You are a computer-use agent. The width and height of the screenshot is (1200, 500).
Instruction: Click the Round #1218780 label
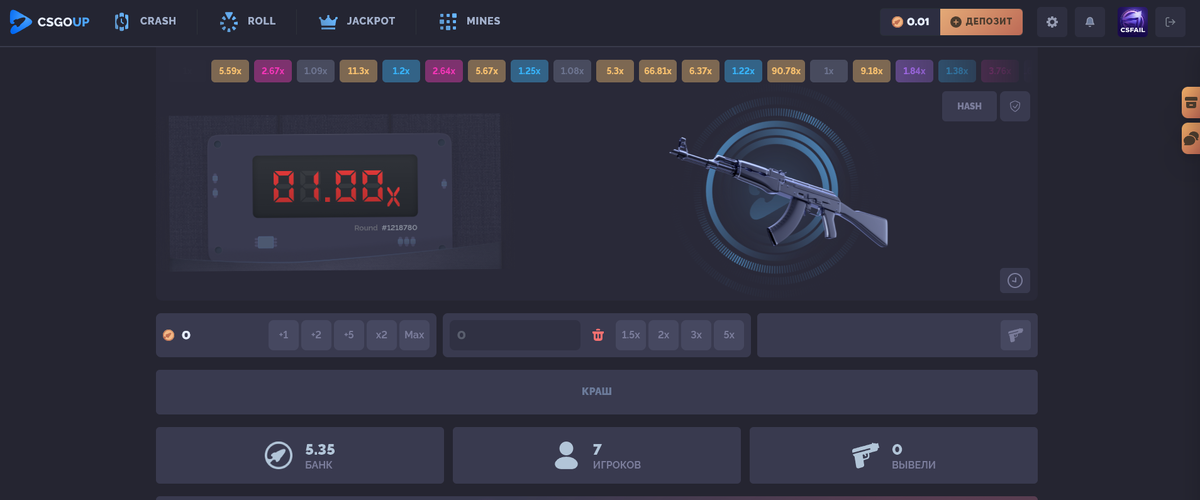tap(385, 228)
